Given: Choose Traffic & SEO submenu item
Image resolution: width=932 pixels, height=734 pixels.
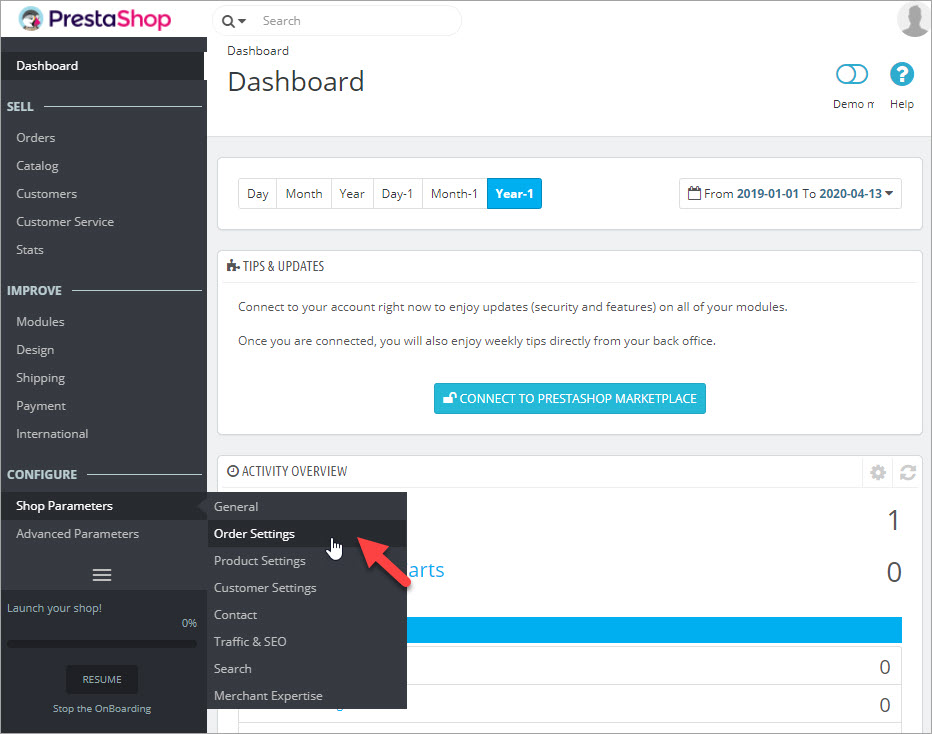Looking at the screenshot, I should pyautogui.click(x=307, y=642).
